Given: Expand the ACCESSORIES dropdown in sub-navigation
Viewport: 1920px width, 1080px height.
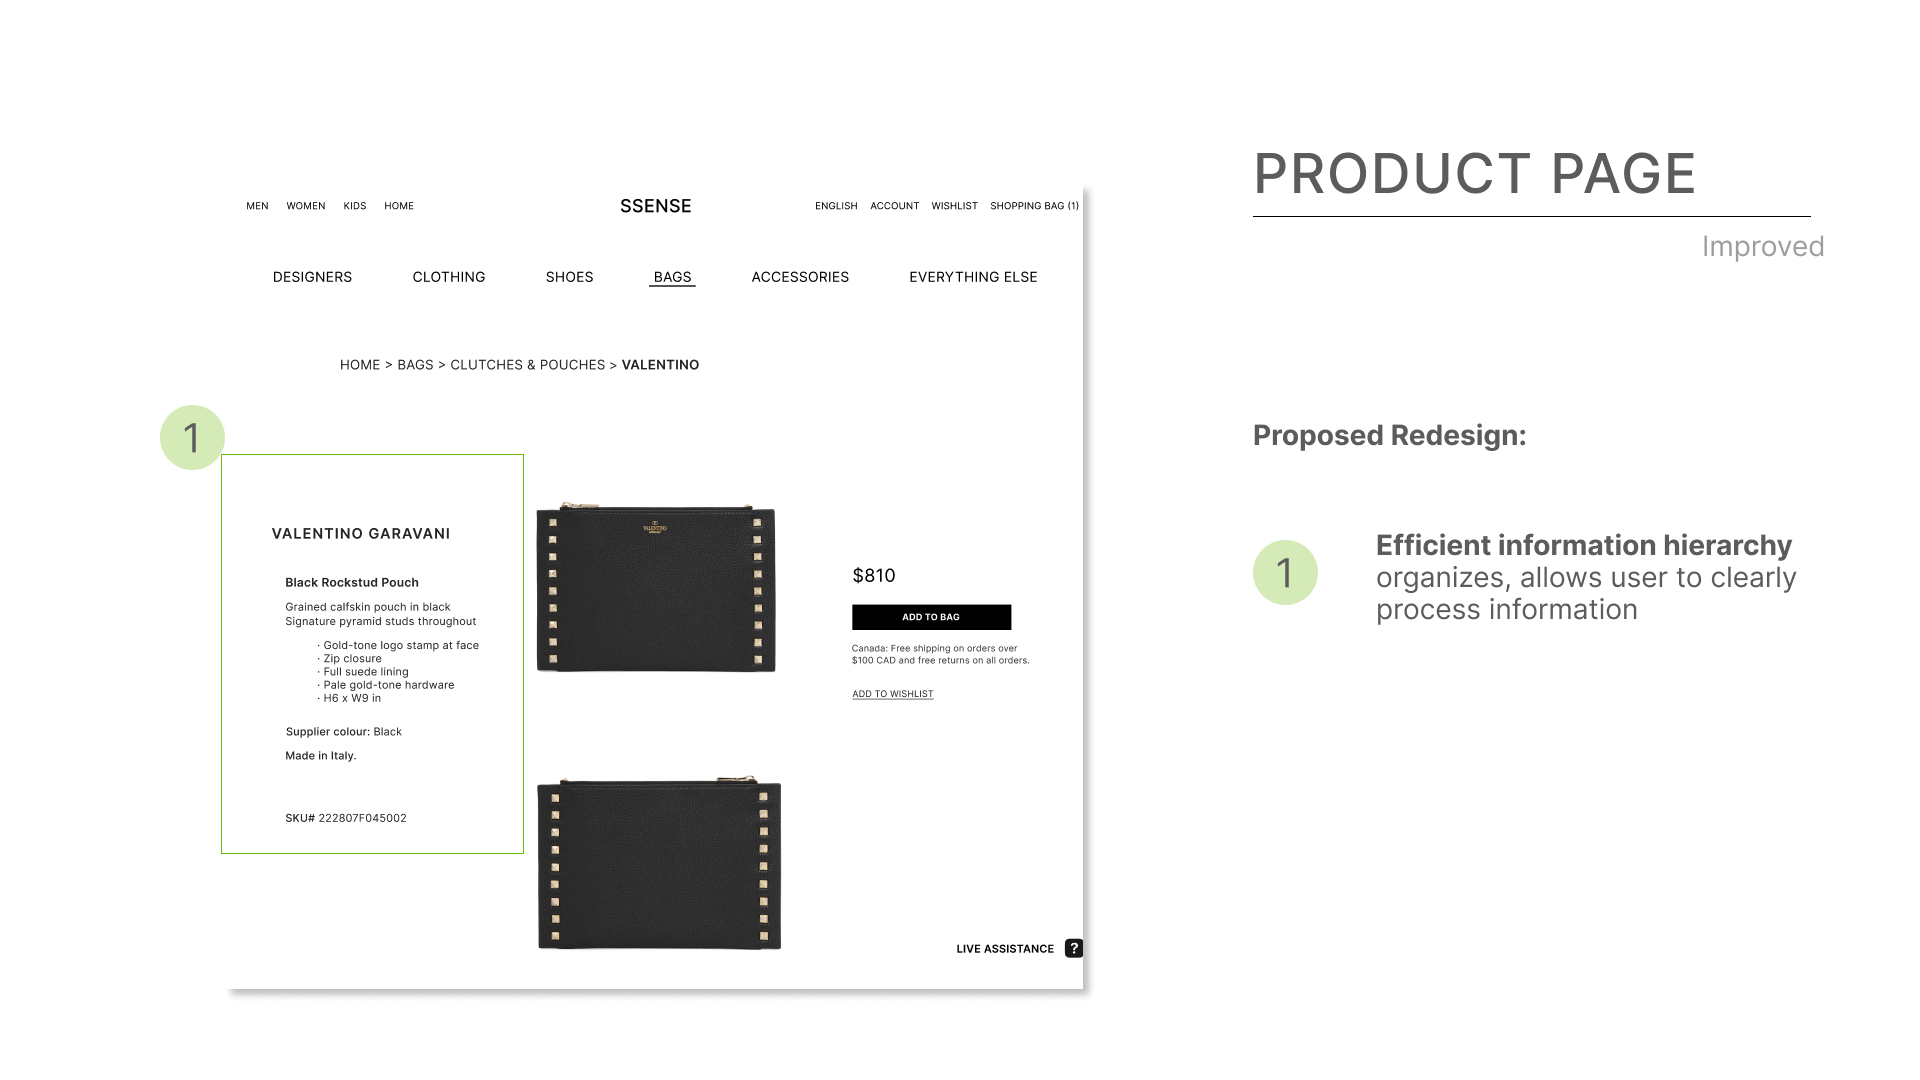Looking at the screenshot, I should (x=800, y=277).
